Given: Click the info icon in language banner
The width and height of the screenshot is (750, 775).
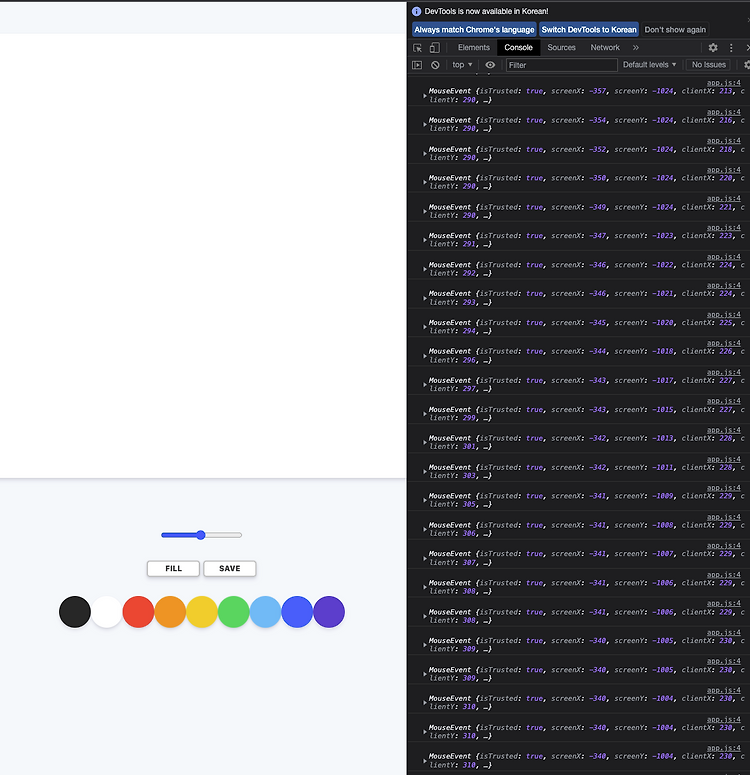Looking at the screenshot, I should [x=417, y=11].
